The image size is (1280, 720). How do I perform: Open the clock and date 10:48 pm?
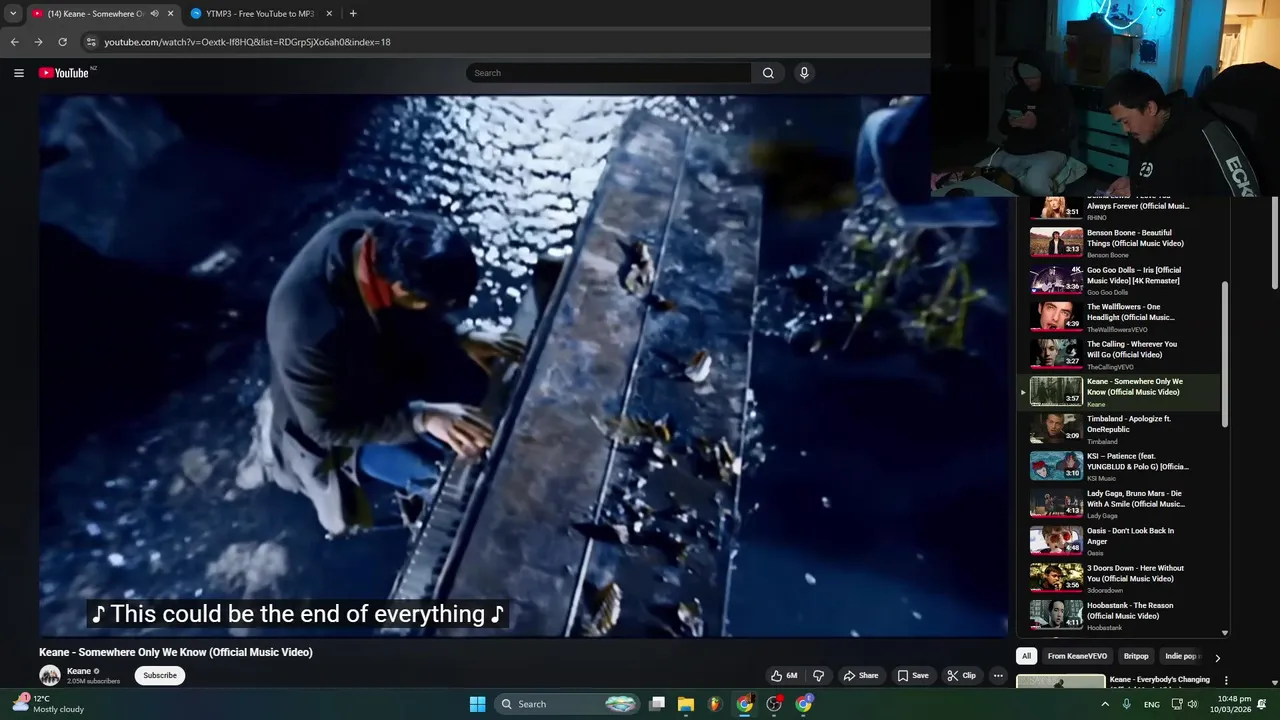(1230, 704)
